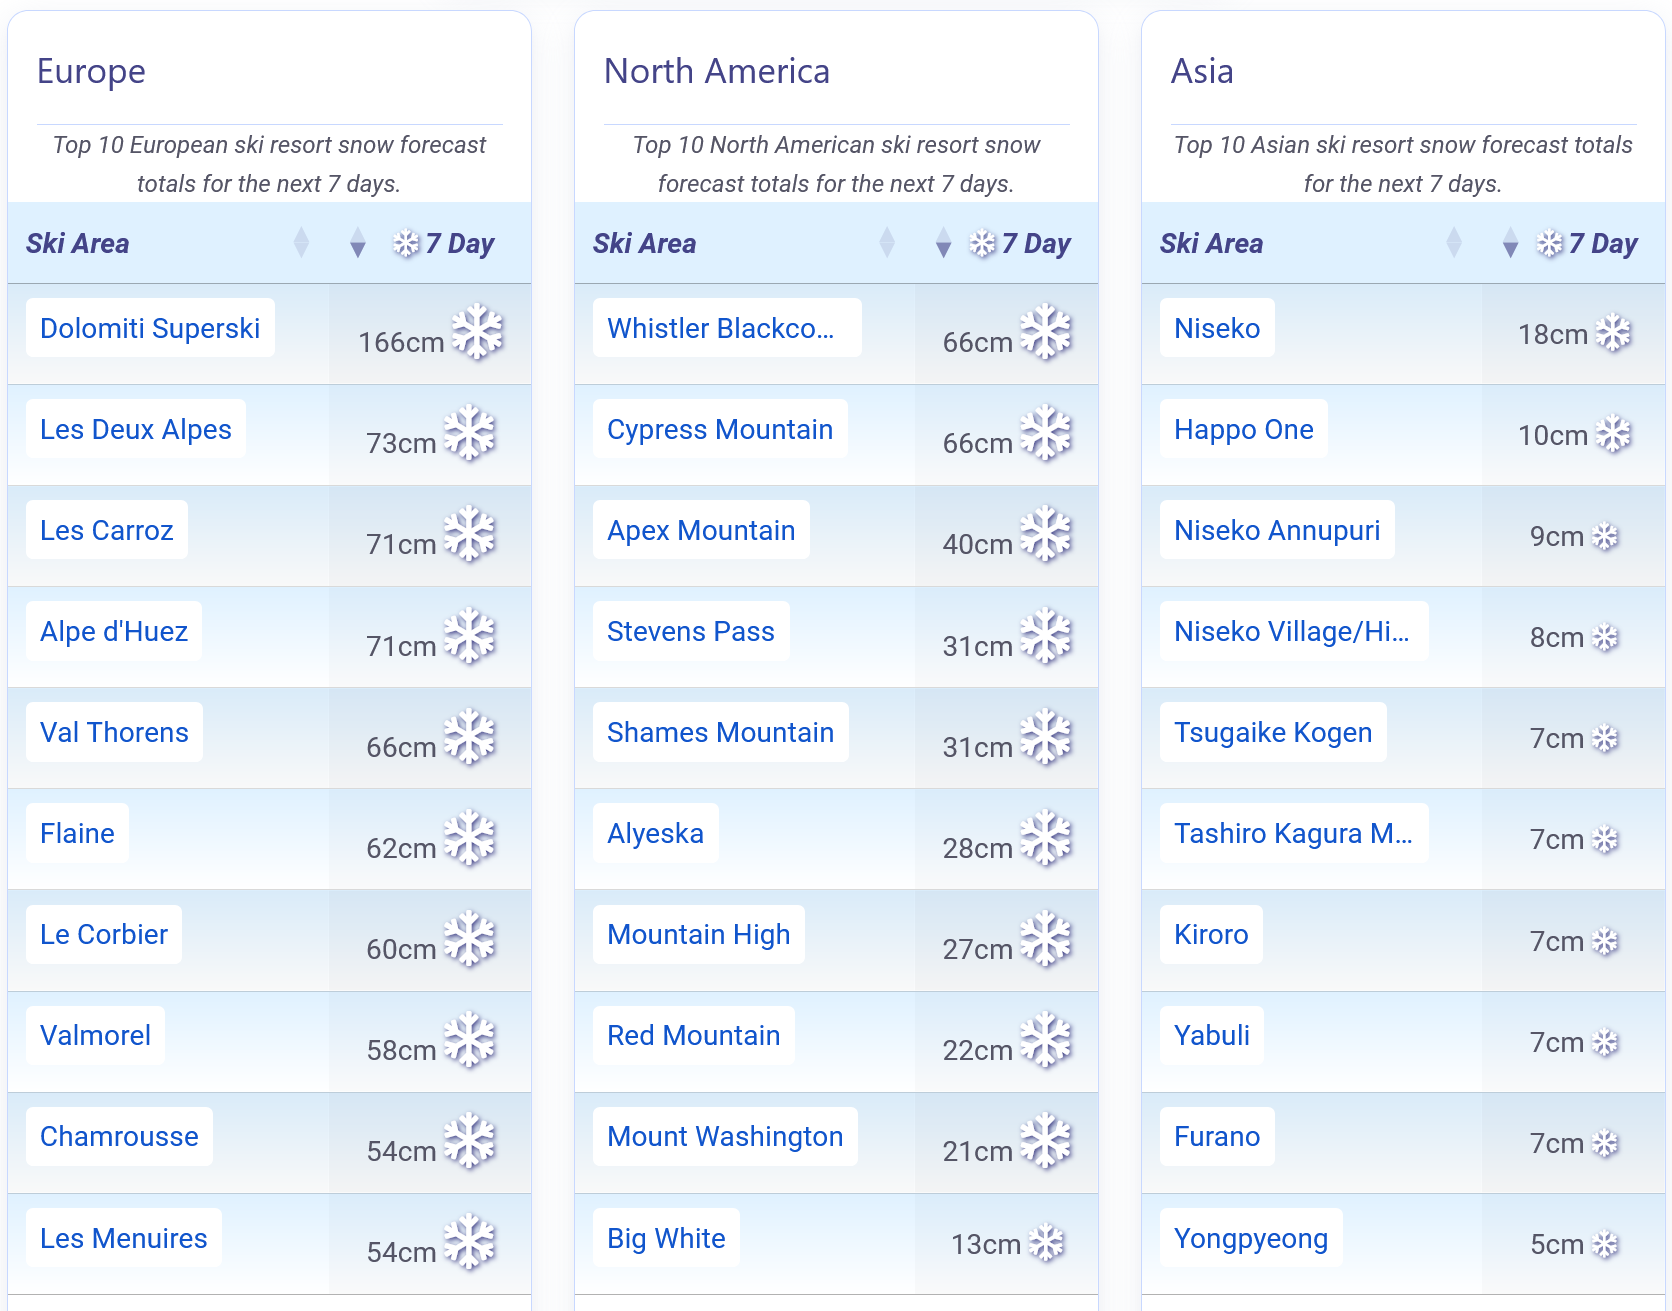Click the snowflake icon next to Niseko's 18cm
The image size is (1672, 1311).
pyautogui.click(x=1613, y=333)
